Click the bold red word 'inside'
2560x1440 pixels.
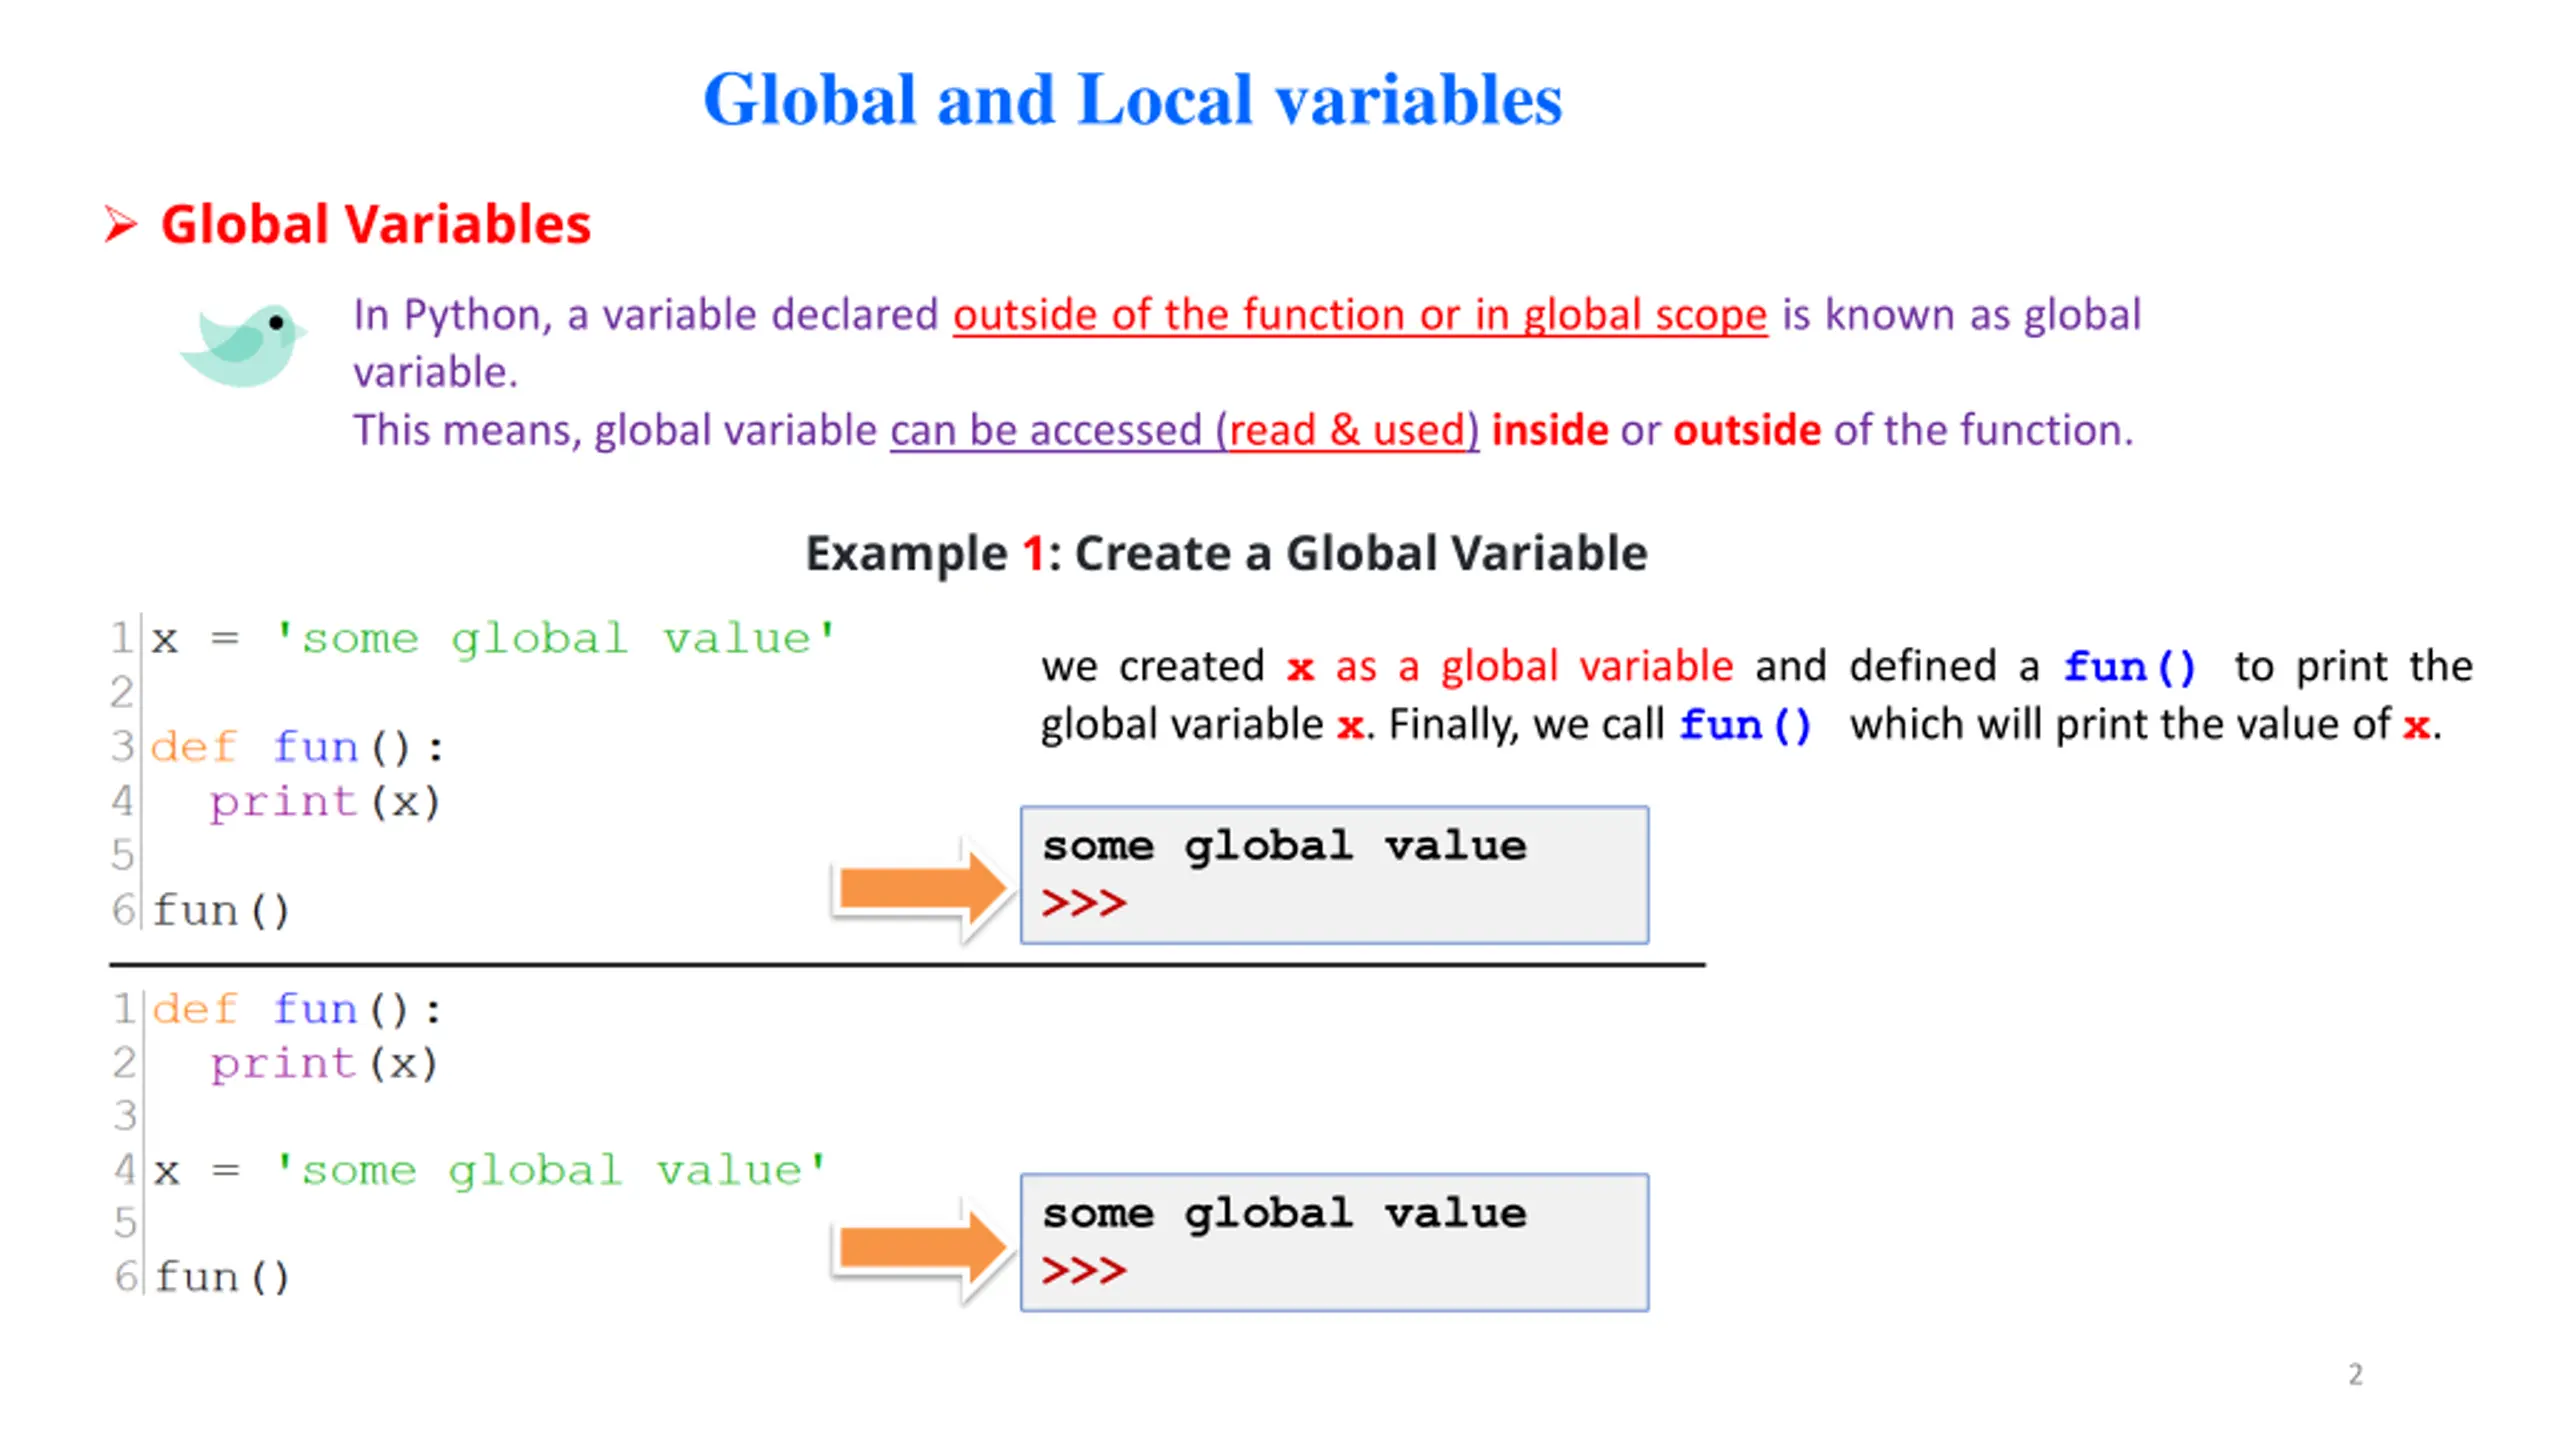(x=1550, y=430)
